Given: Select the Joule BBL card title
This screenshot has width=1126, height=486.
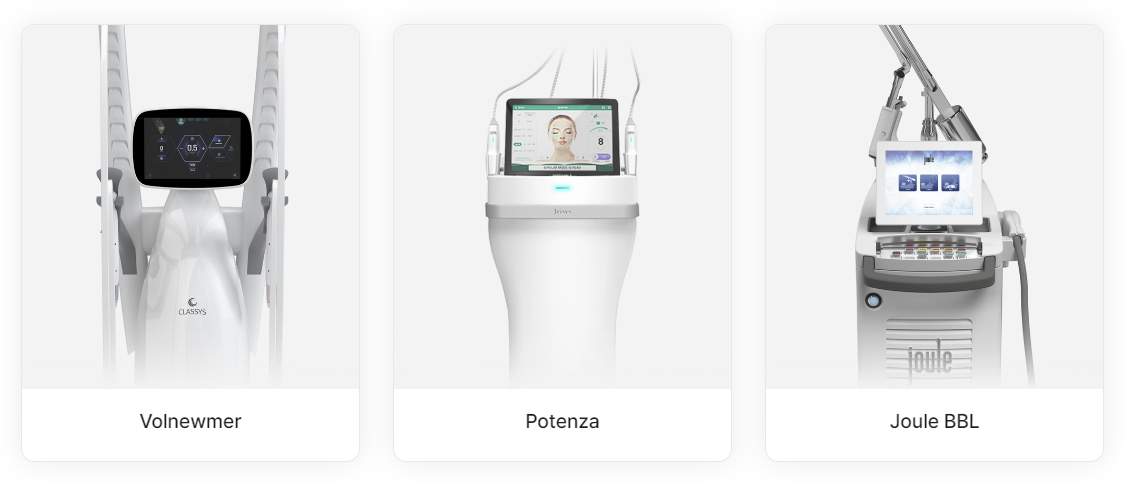Looking at the screenshot, I should tap(934, 421).
